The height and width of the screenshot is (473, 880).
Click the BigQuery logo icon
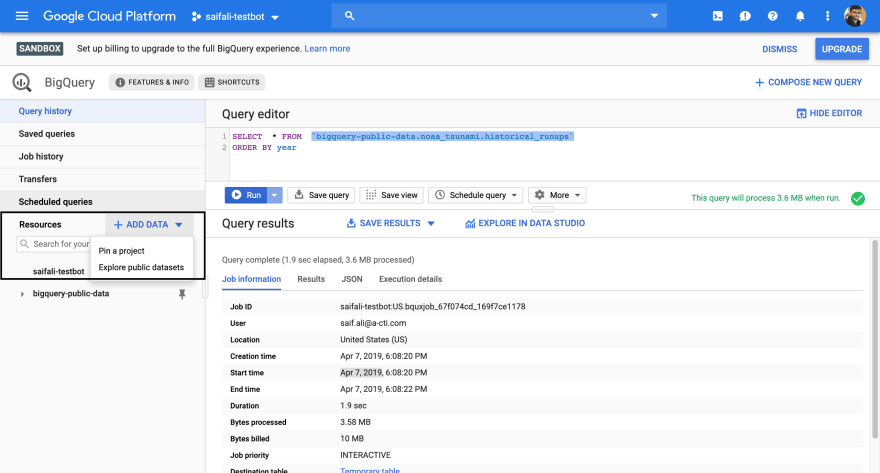point(22,82)
